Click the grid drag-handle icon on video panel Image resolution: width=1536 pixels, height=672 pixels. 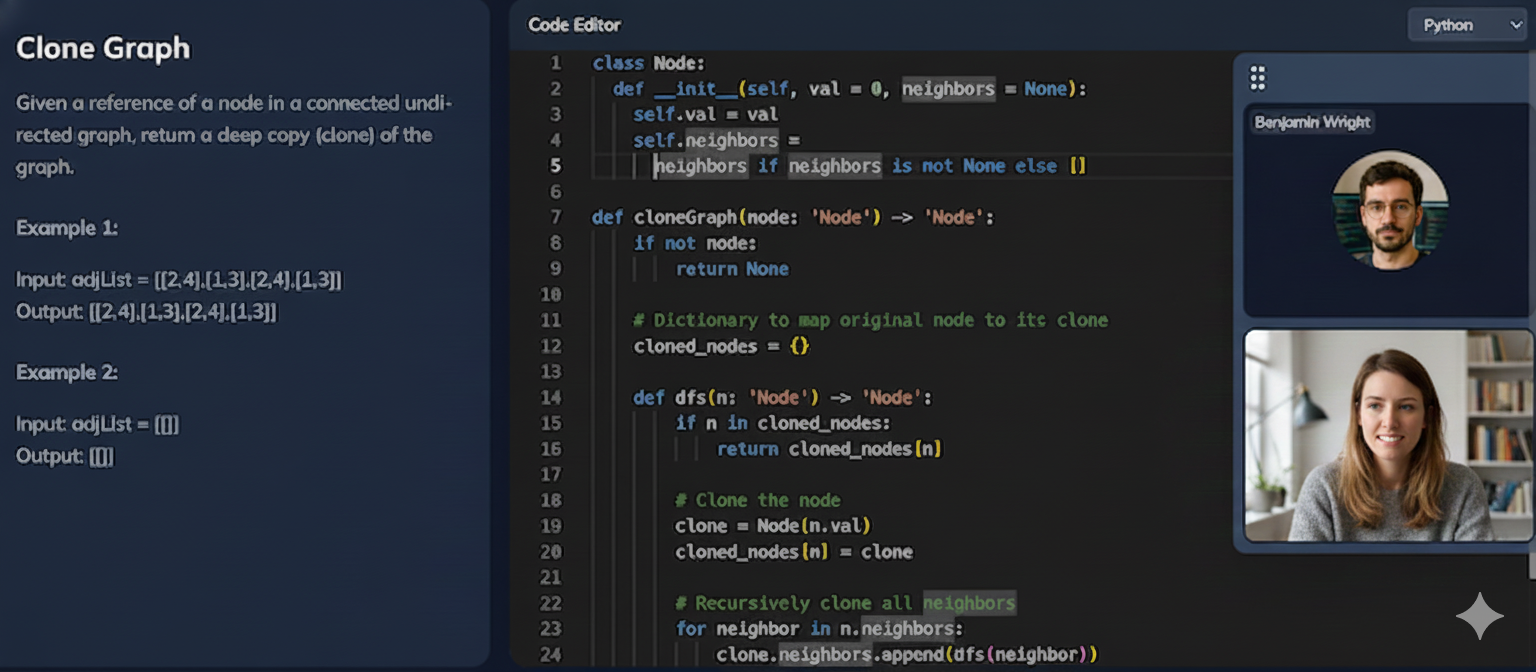(1257, 77)
